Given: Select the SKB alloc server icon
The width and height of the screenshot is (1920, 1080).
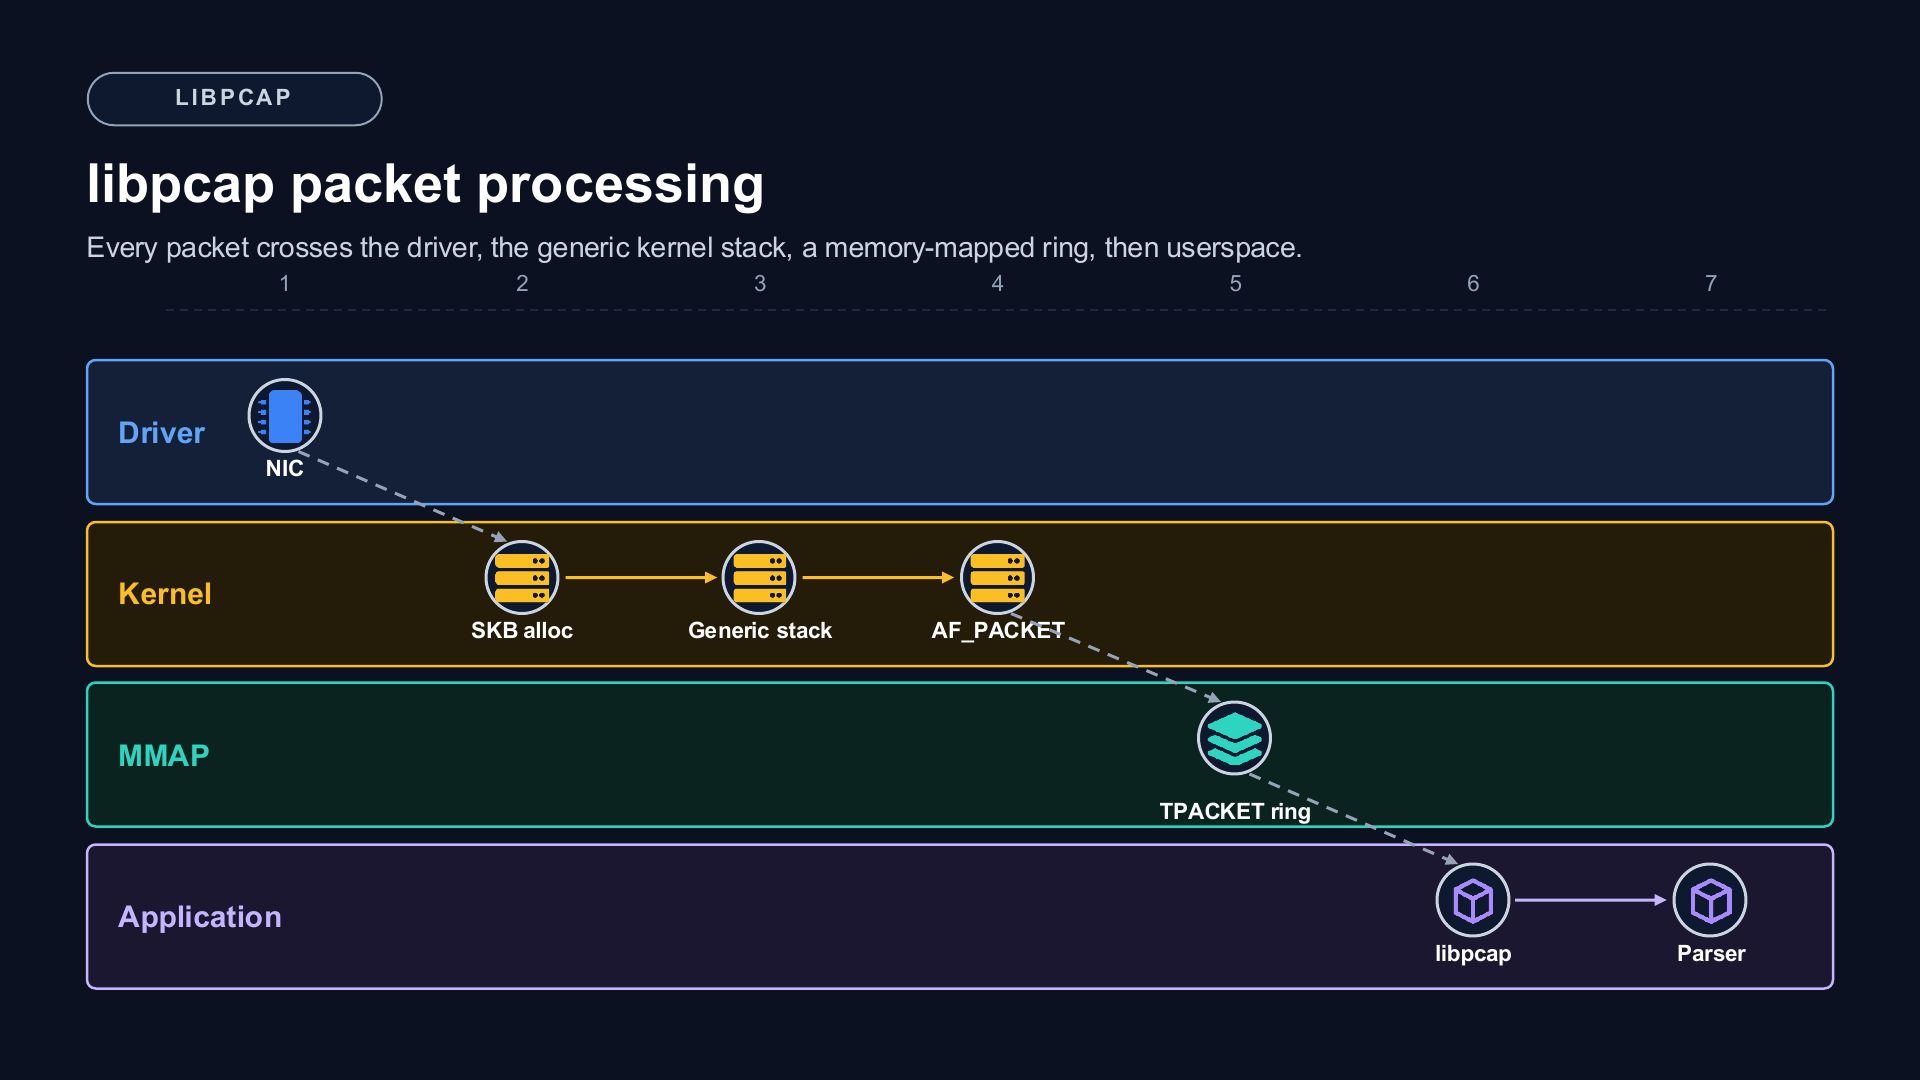Looking at the screenshot, I should coord(522,578).
